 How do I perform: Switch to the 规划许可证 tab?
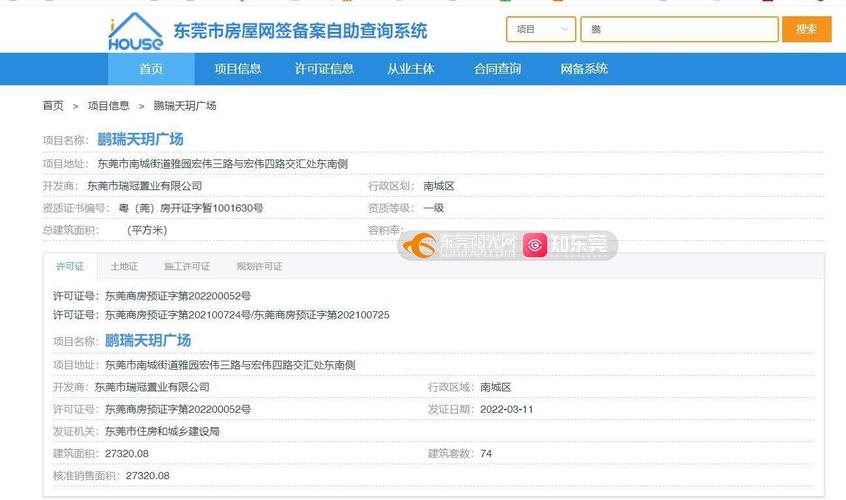coord(260,266)
